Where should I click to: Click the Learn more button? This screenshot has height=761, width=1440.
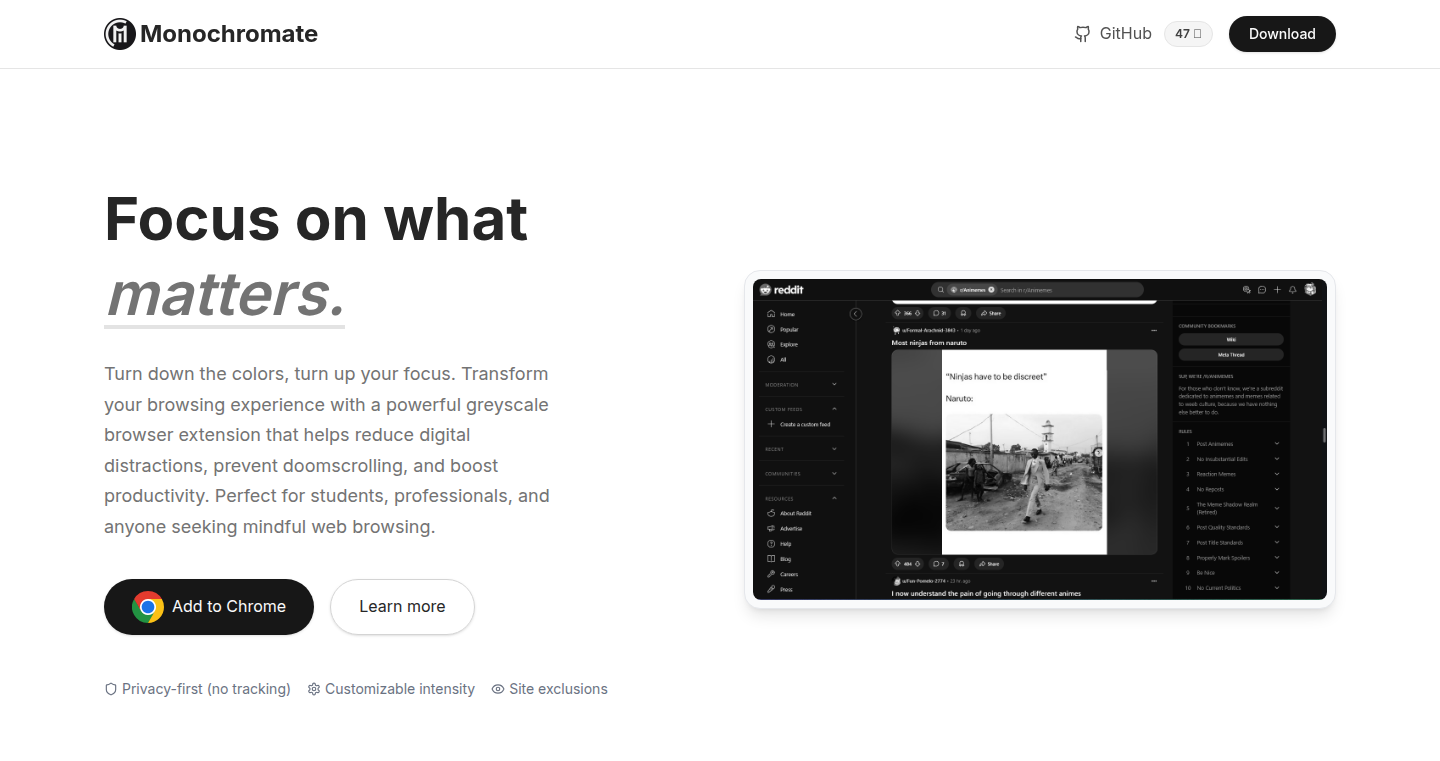(x=402, y=607)
